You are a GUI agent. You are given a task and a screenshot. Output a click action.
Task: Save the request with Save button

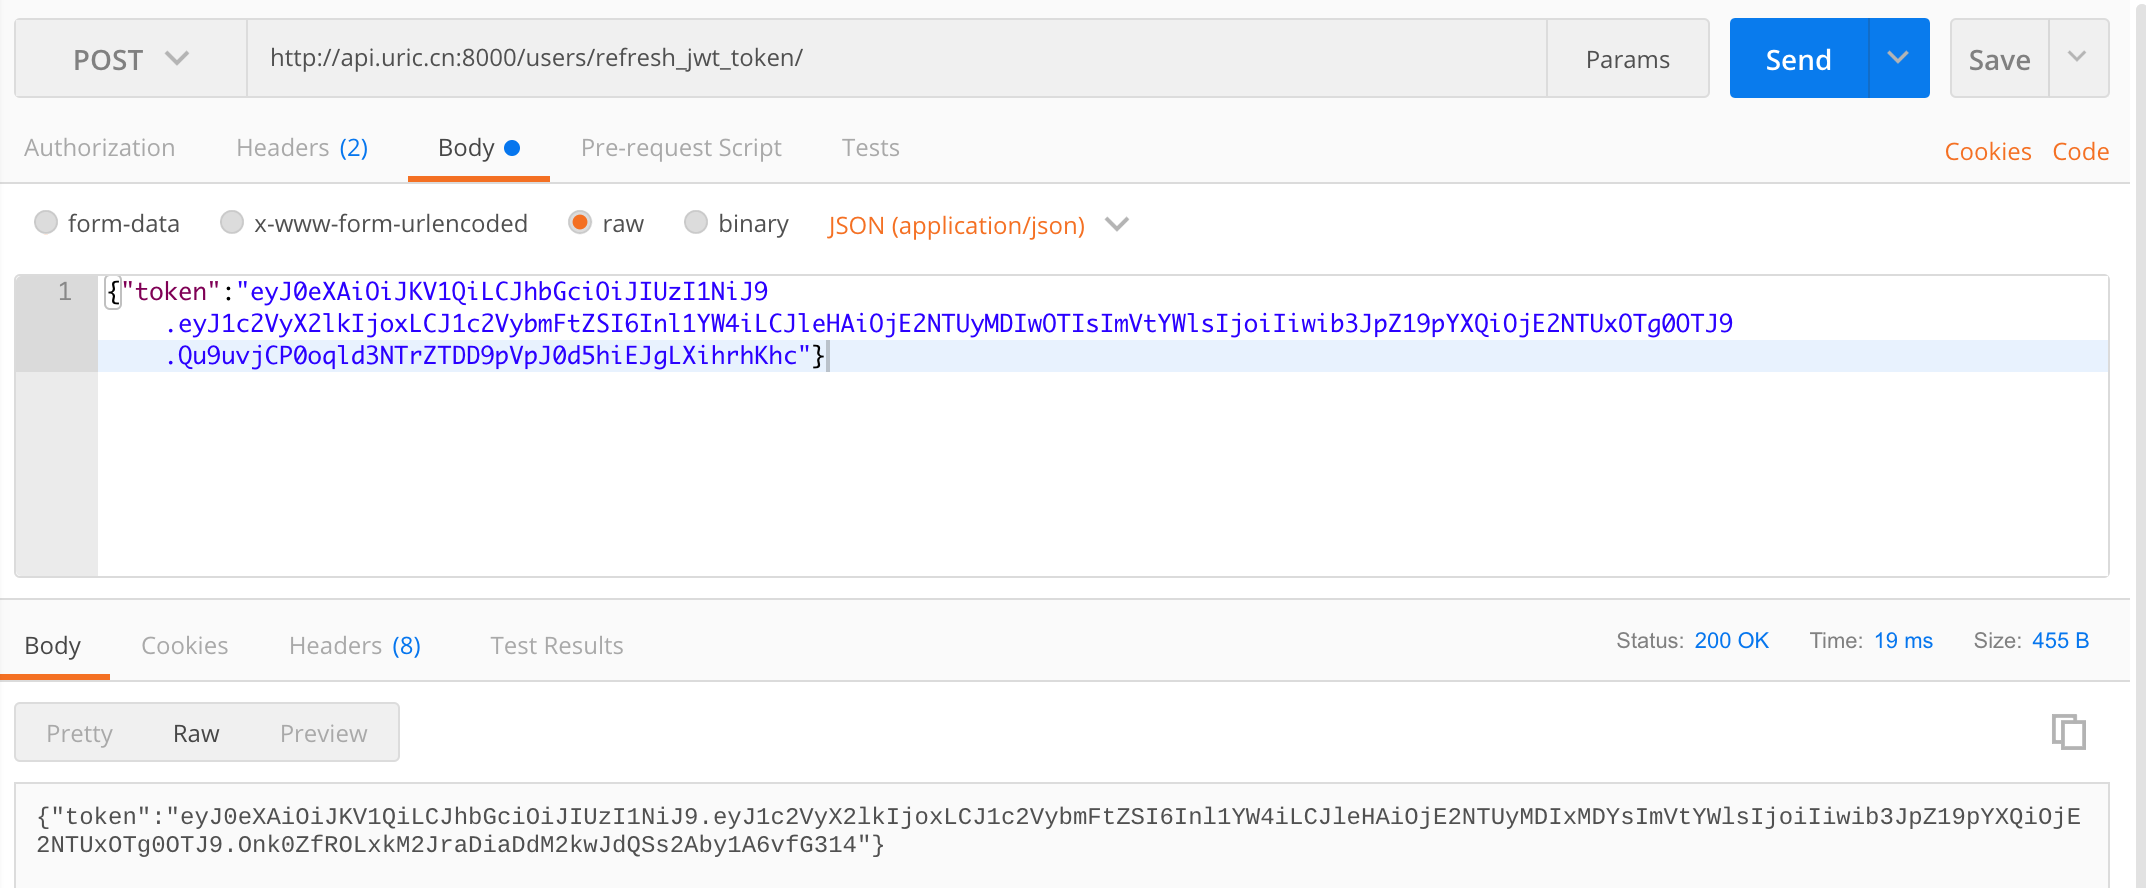(x=2000, y=59)
